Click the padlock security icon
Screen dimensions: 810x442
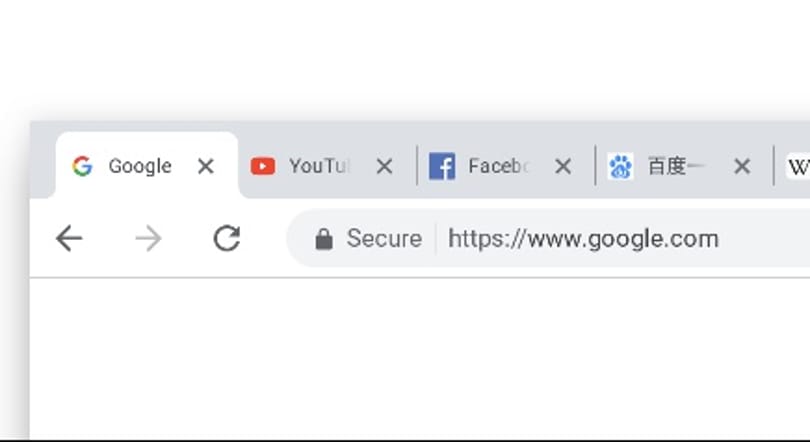pyautogui.click(x=324, y=239)
